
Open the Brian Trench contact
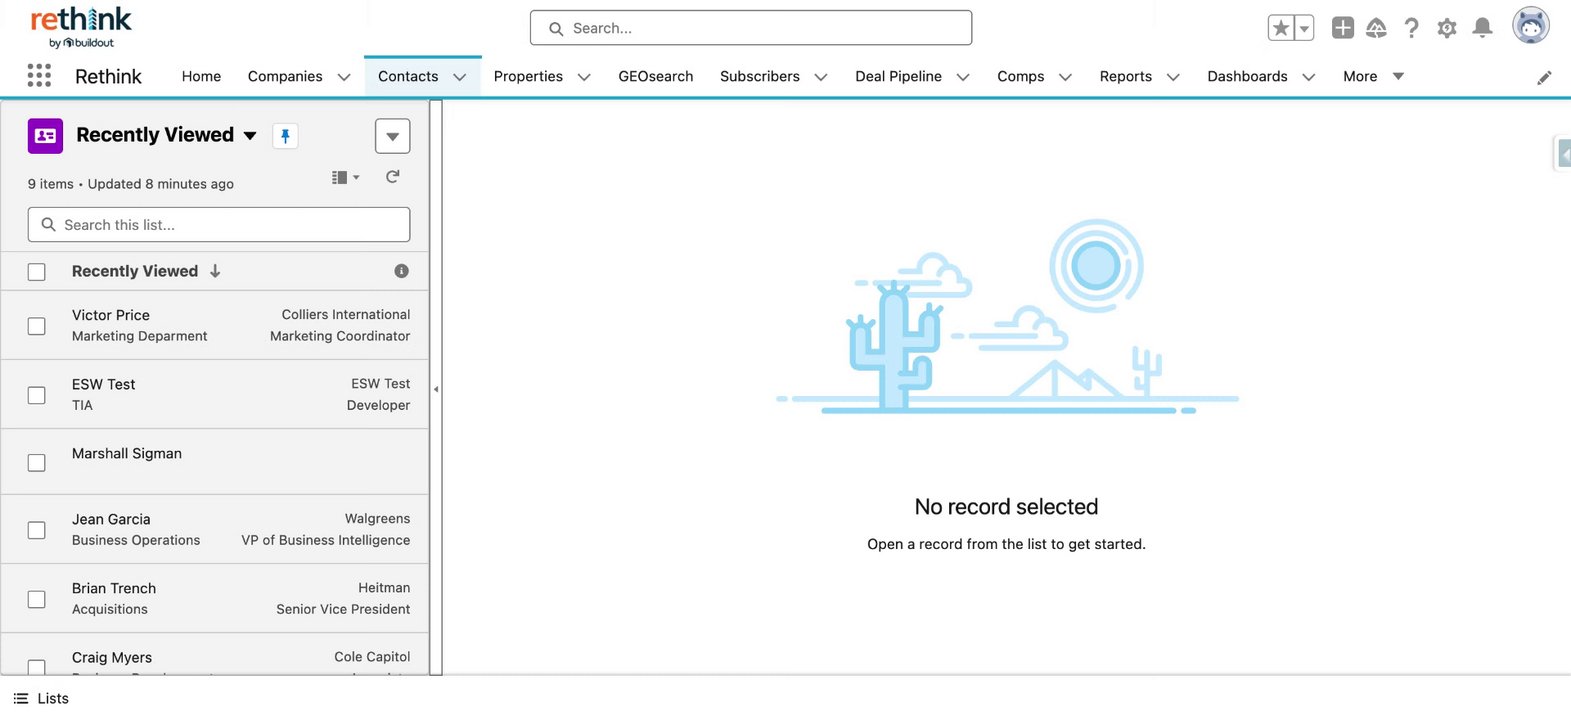(x=114, y=588)
